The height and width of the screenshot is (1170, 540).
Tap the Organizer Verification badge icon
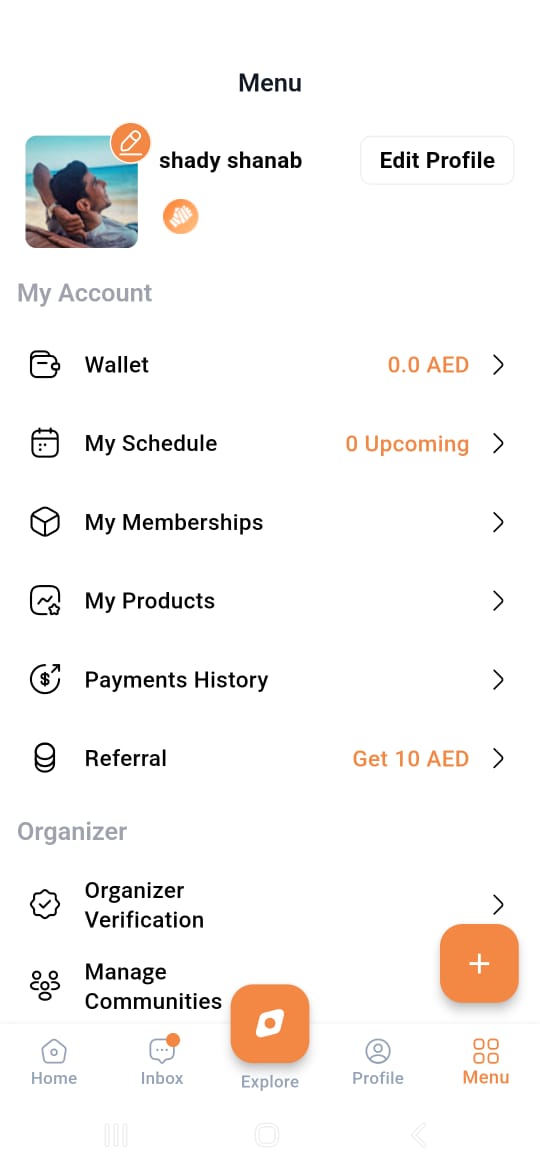coord(45,905)
